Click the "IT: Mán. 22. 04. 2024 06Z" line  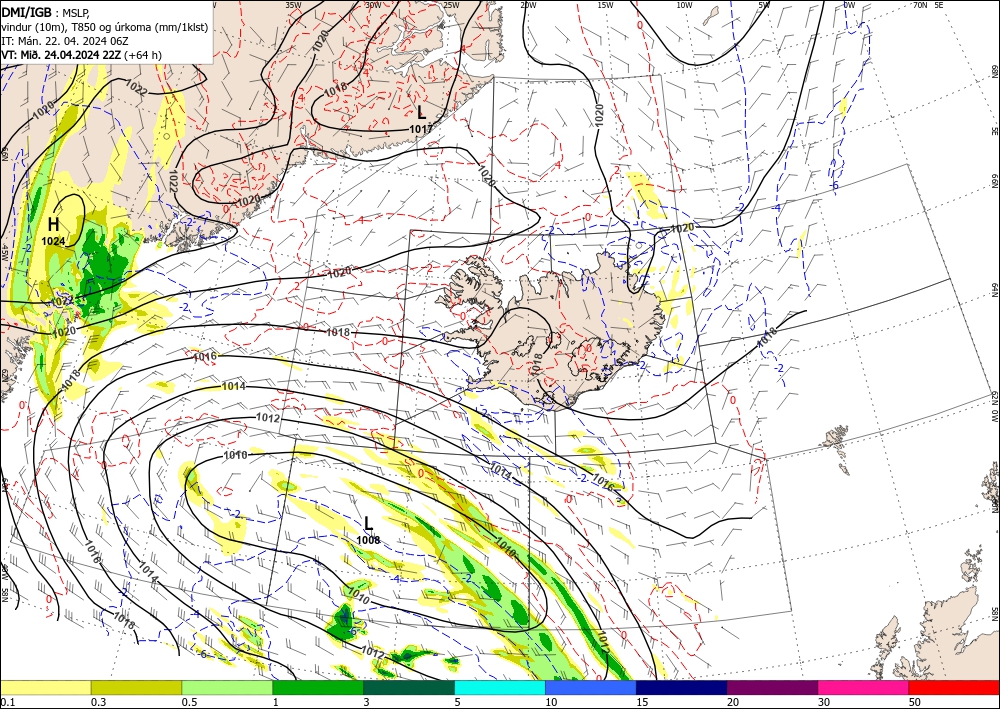(x=65, y=41)
